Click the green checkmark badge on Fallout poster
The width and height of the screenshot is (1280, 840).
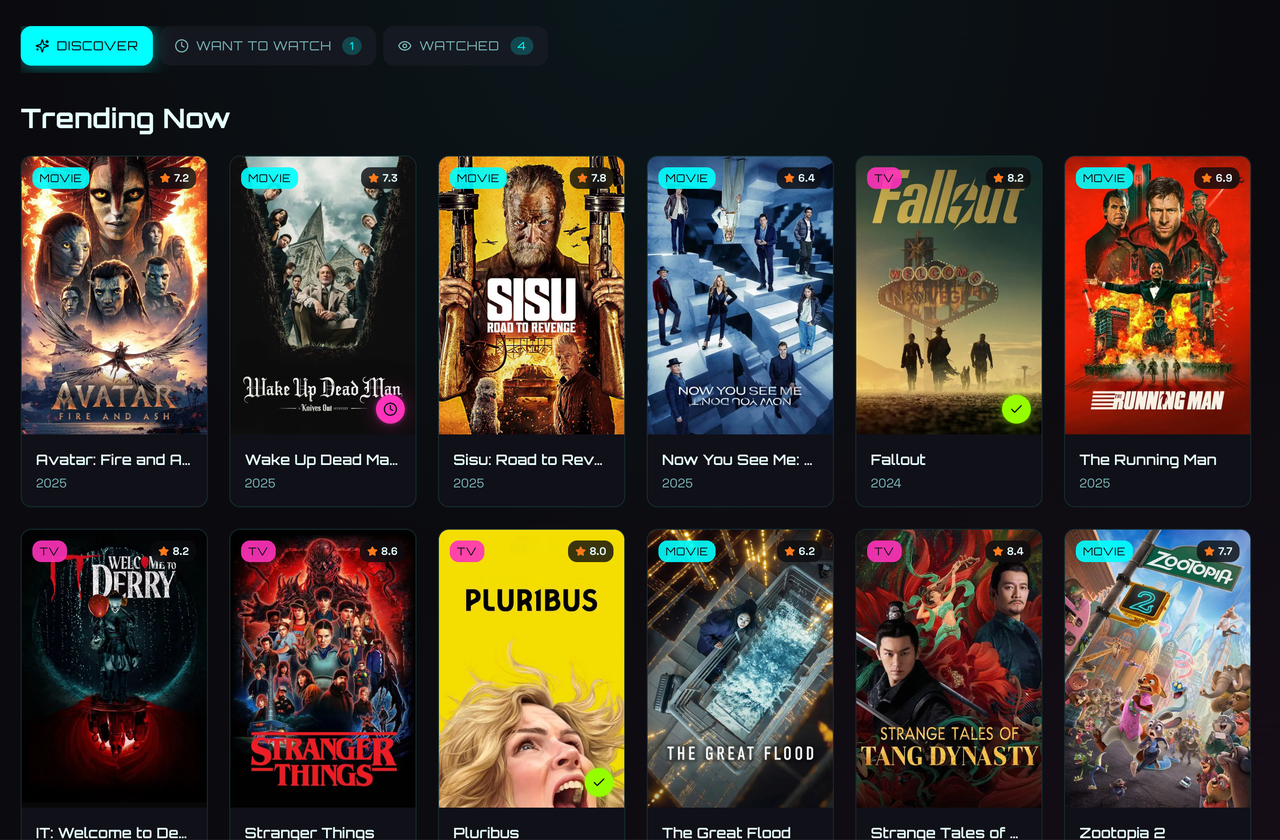[1016, 409]
